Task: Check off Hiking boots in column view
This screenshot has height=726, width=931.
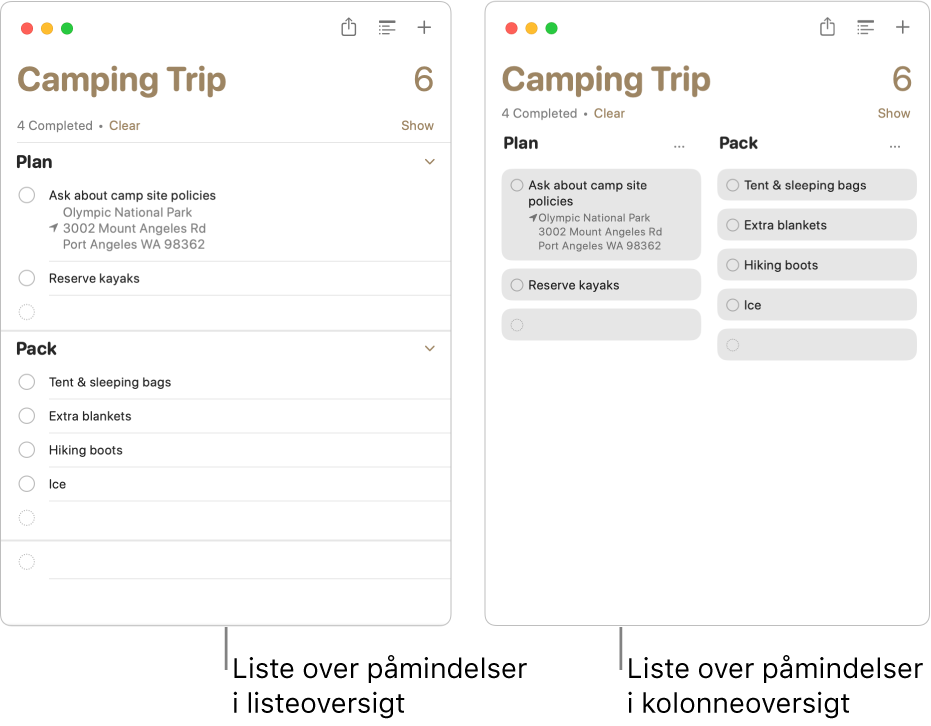Action: coord(733,265)
